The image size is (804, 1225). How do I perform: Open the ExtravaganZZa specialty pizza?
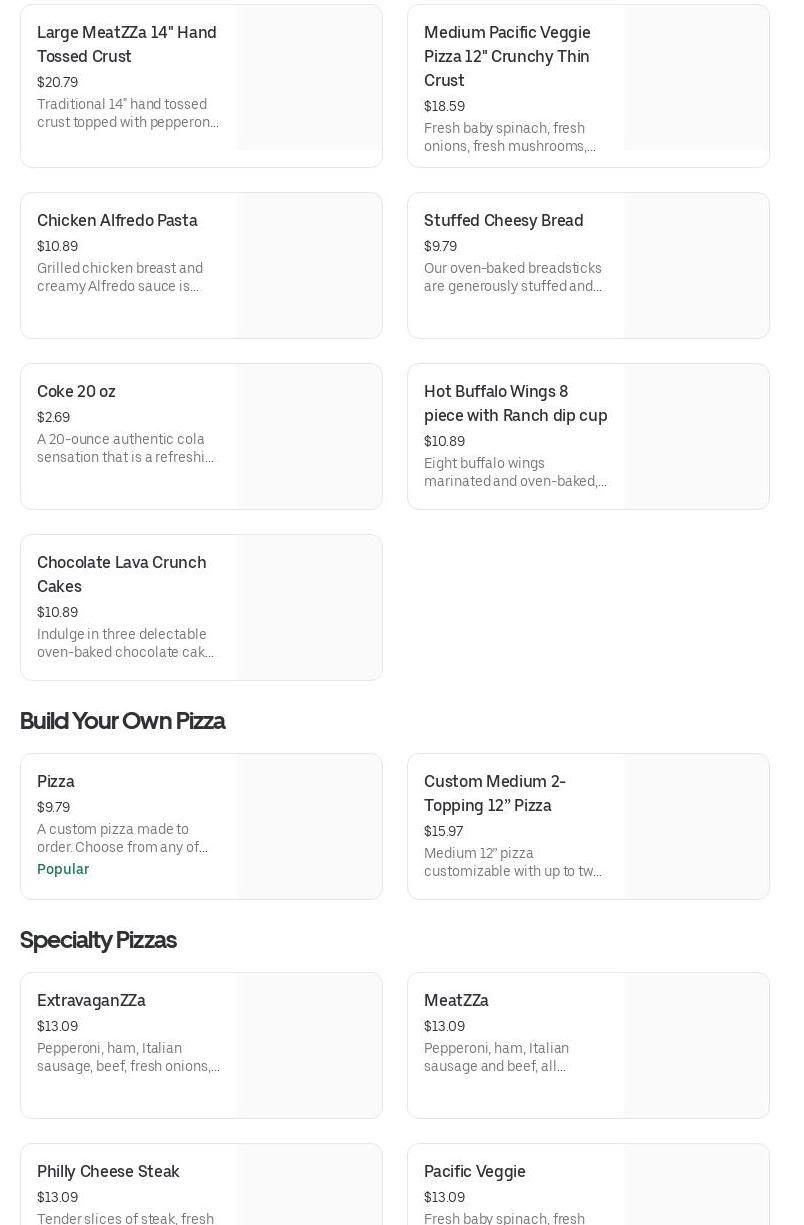91,1000
